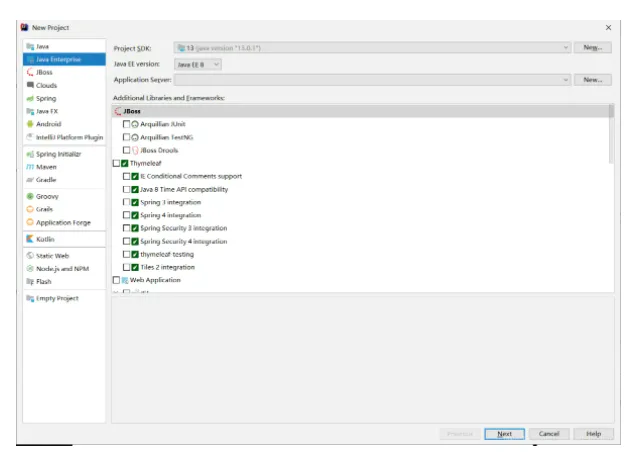Tick thymeleaf testing checkbox
Viewport: 638px width, 459px height.
127,254
